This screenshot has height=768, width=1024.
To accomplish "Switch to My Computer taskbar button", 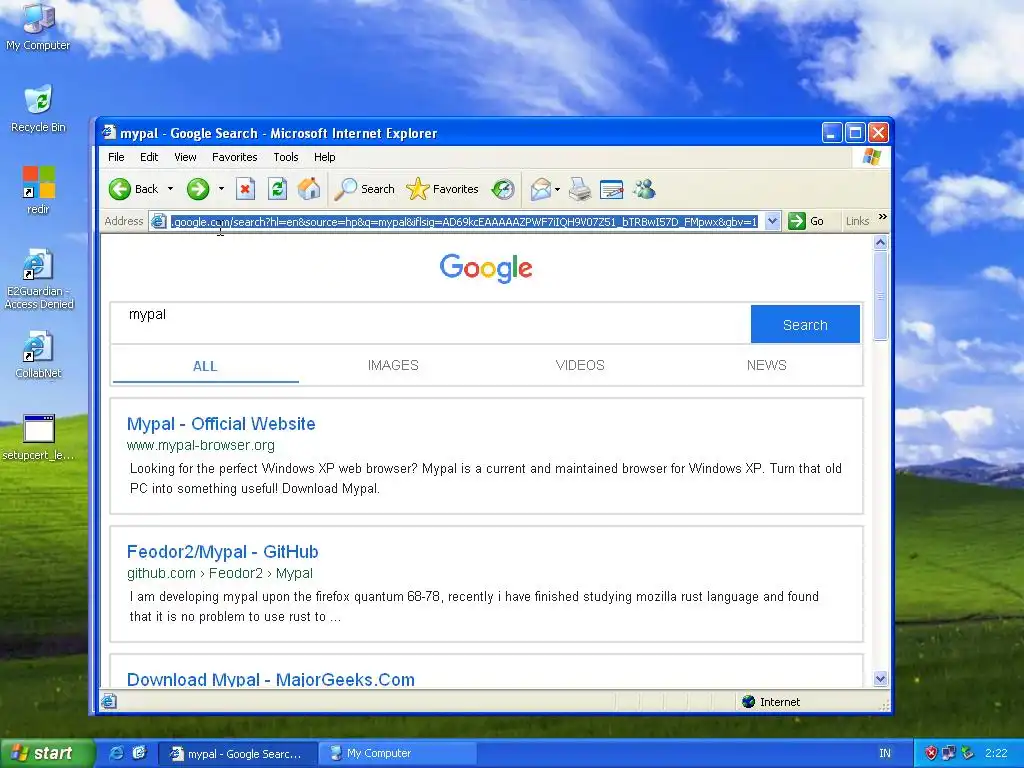I will (398, 754).
